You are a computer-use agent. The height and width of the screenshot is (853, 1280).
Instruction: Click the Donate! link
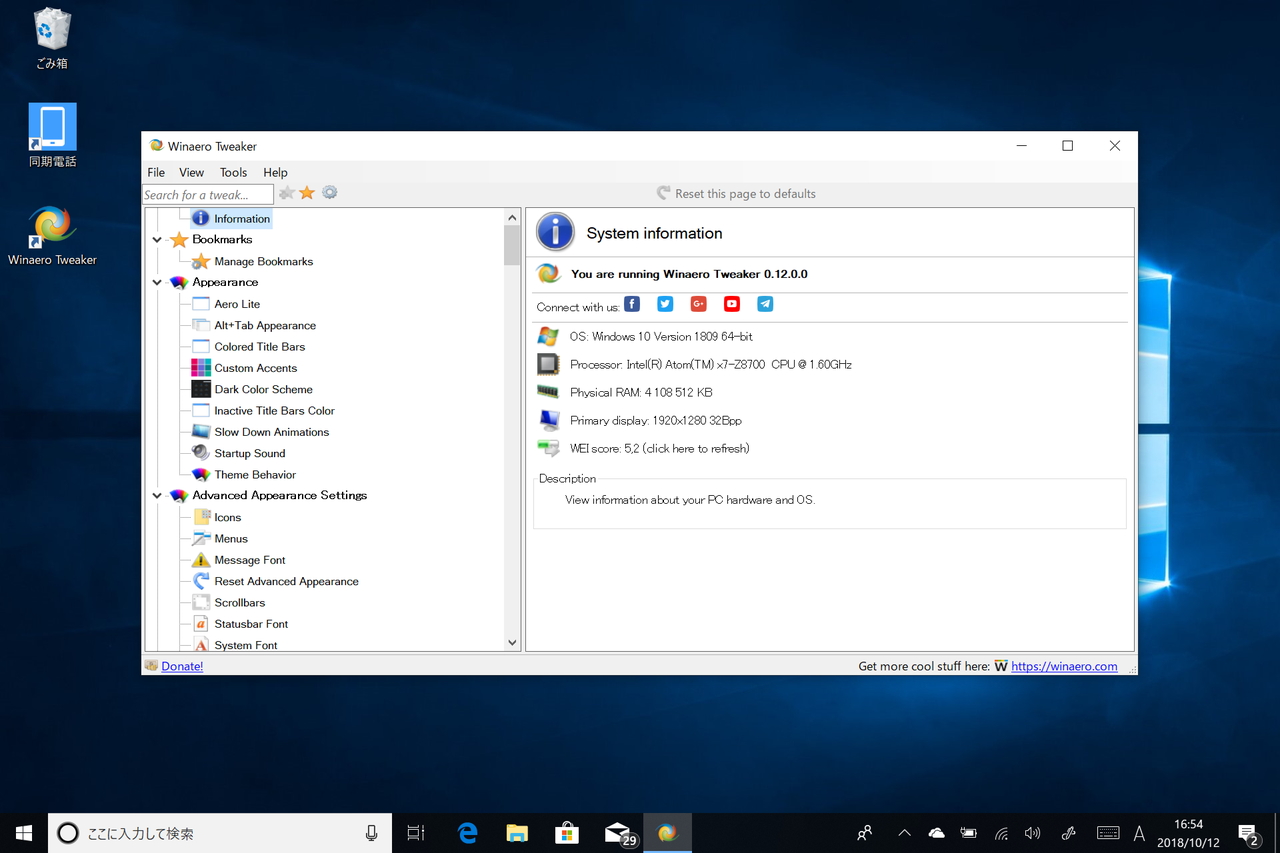point(181,665)
